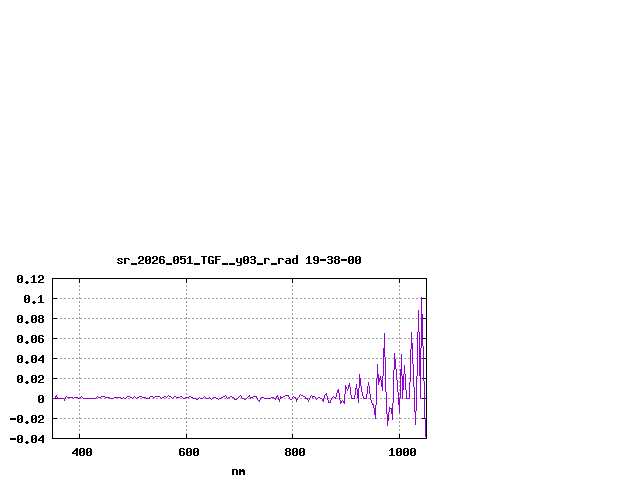
Task: Click the 400 x-axis tick label
Action: pos(82,452)
